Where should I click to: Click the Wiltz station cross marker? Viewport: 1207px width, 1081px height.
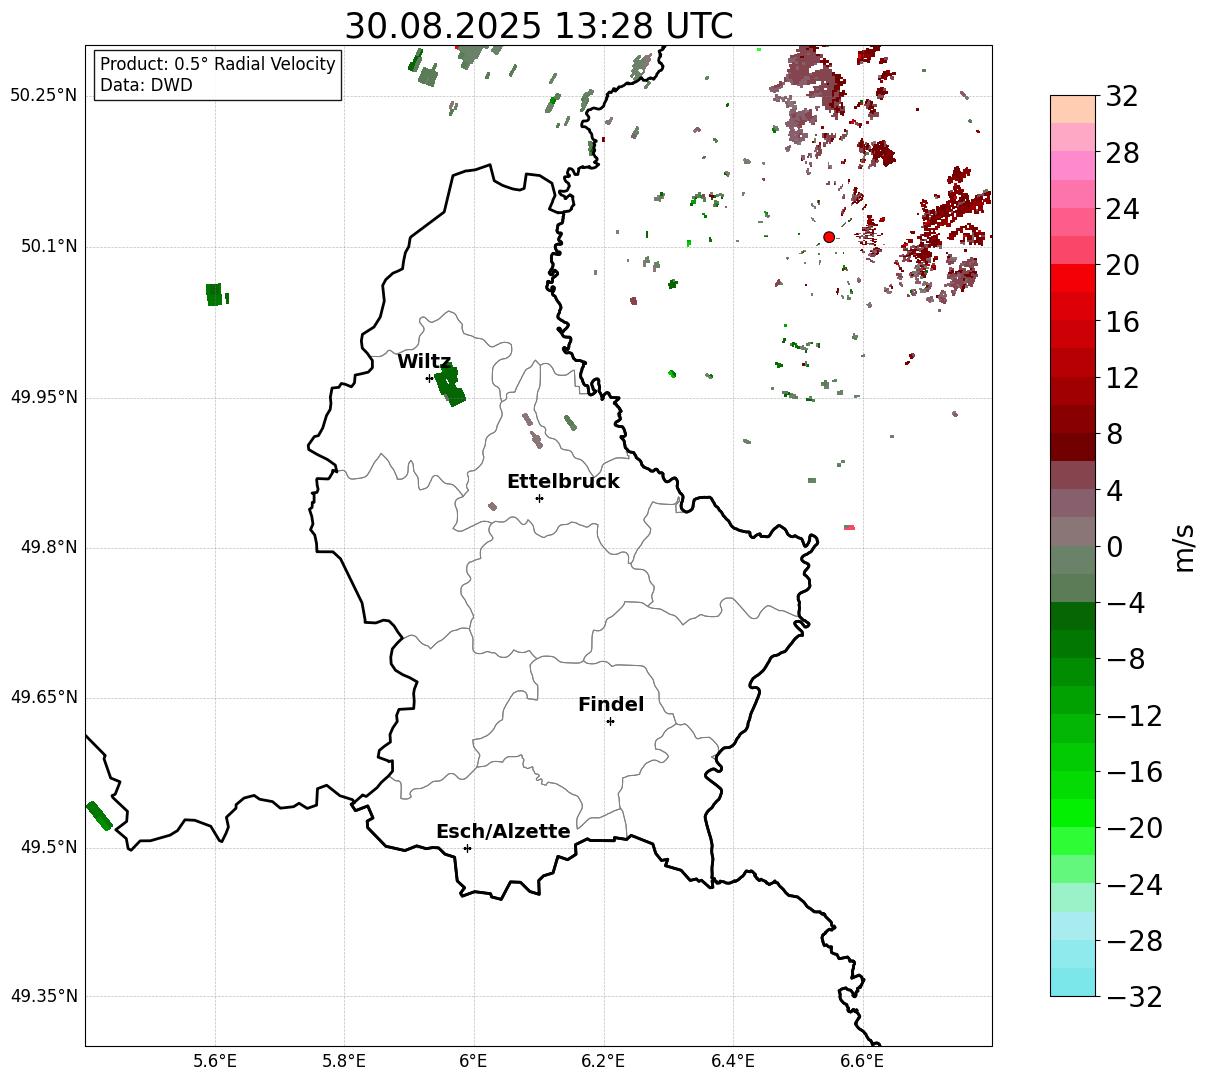click(429, 378)
